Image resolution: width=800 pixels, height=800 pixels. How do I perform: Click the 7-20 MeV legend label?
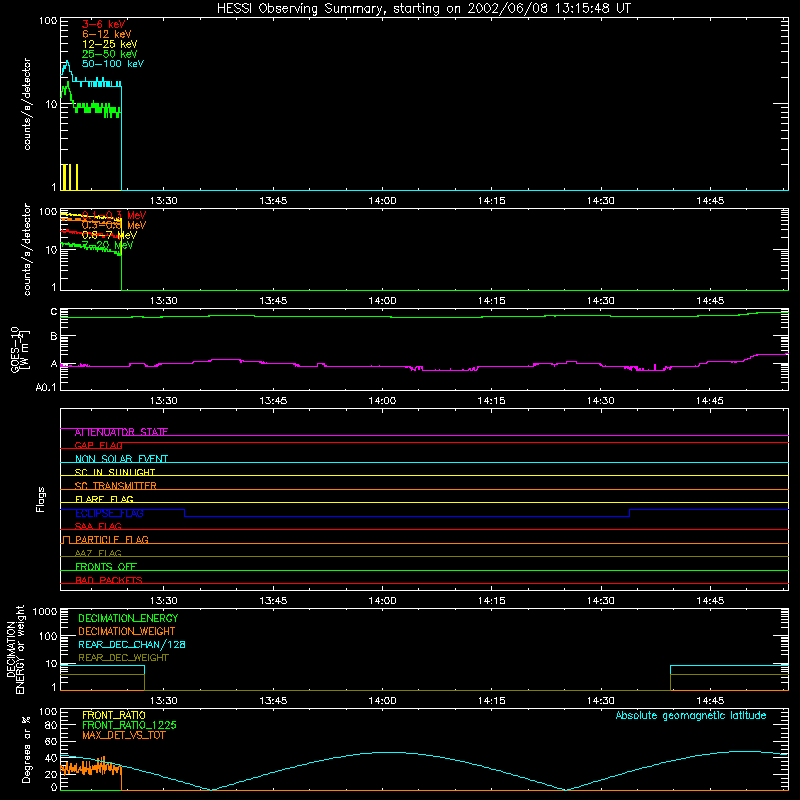tap(107, 245)
